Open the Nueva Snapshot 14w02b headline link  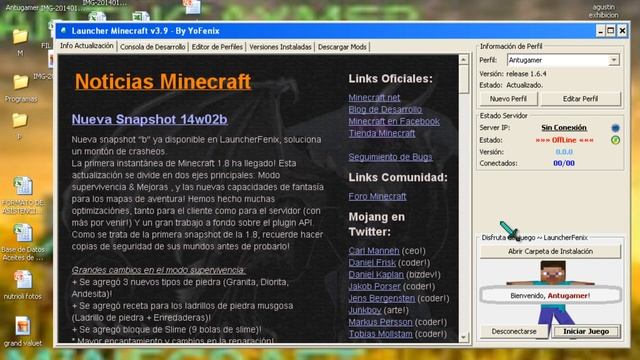click(149, 119)
